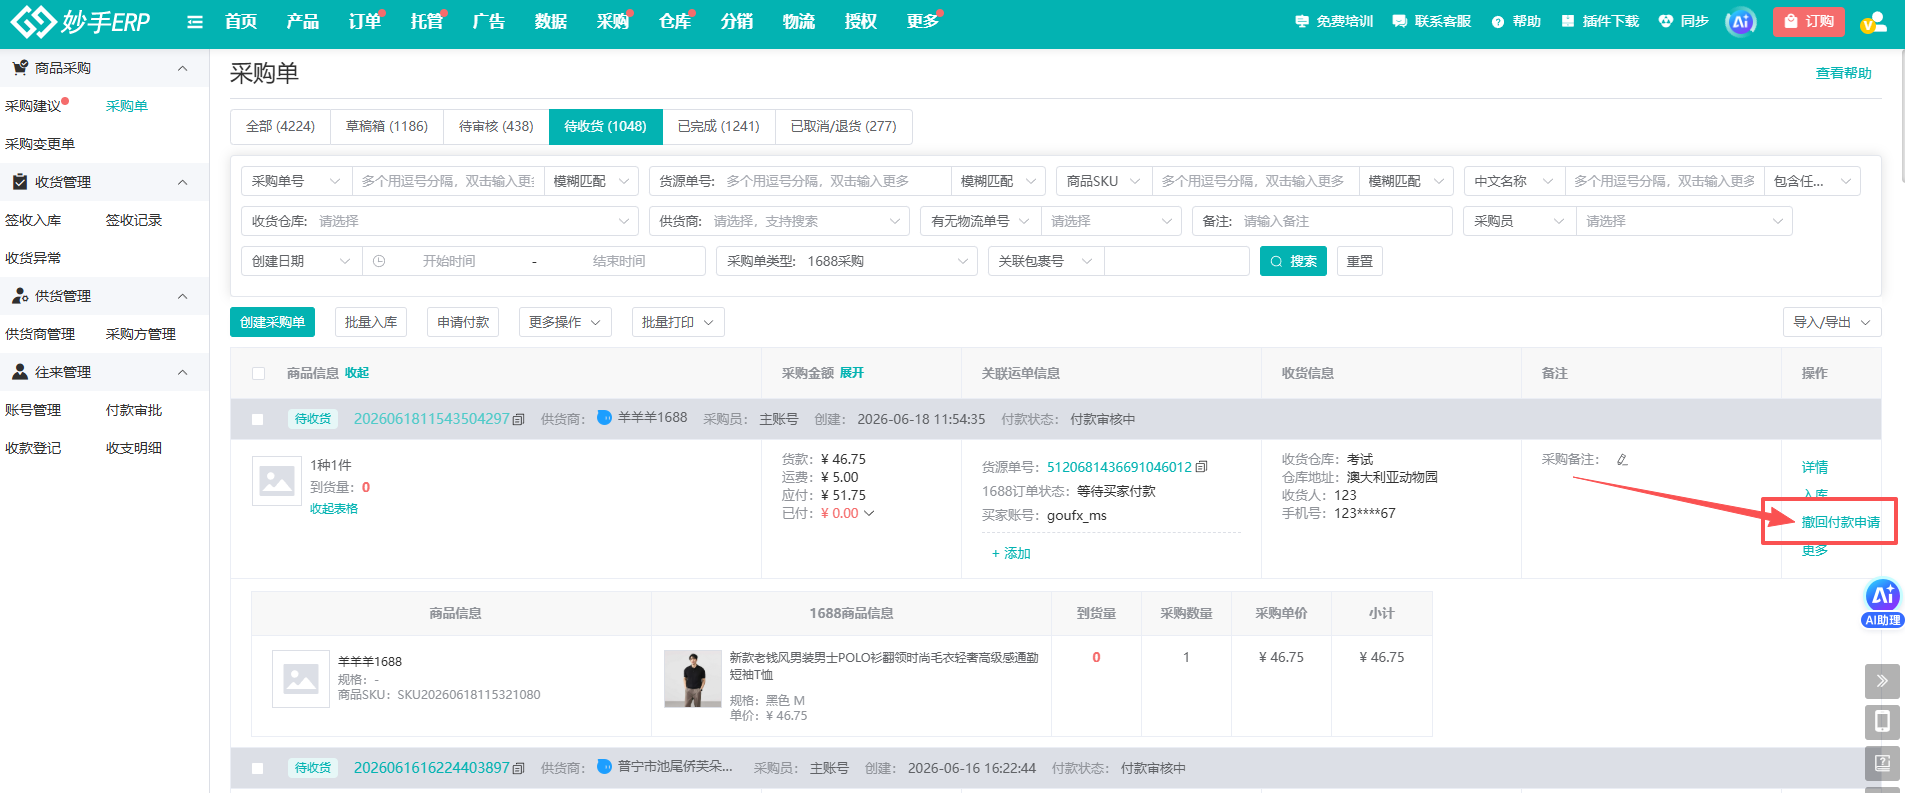Open the 更多操作 dropdown
This screenshot has height=793, width=1905.
pyautogui.click(x=565, y=322)
